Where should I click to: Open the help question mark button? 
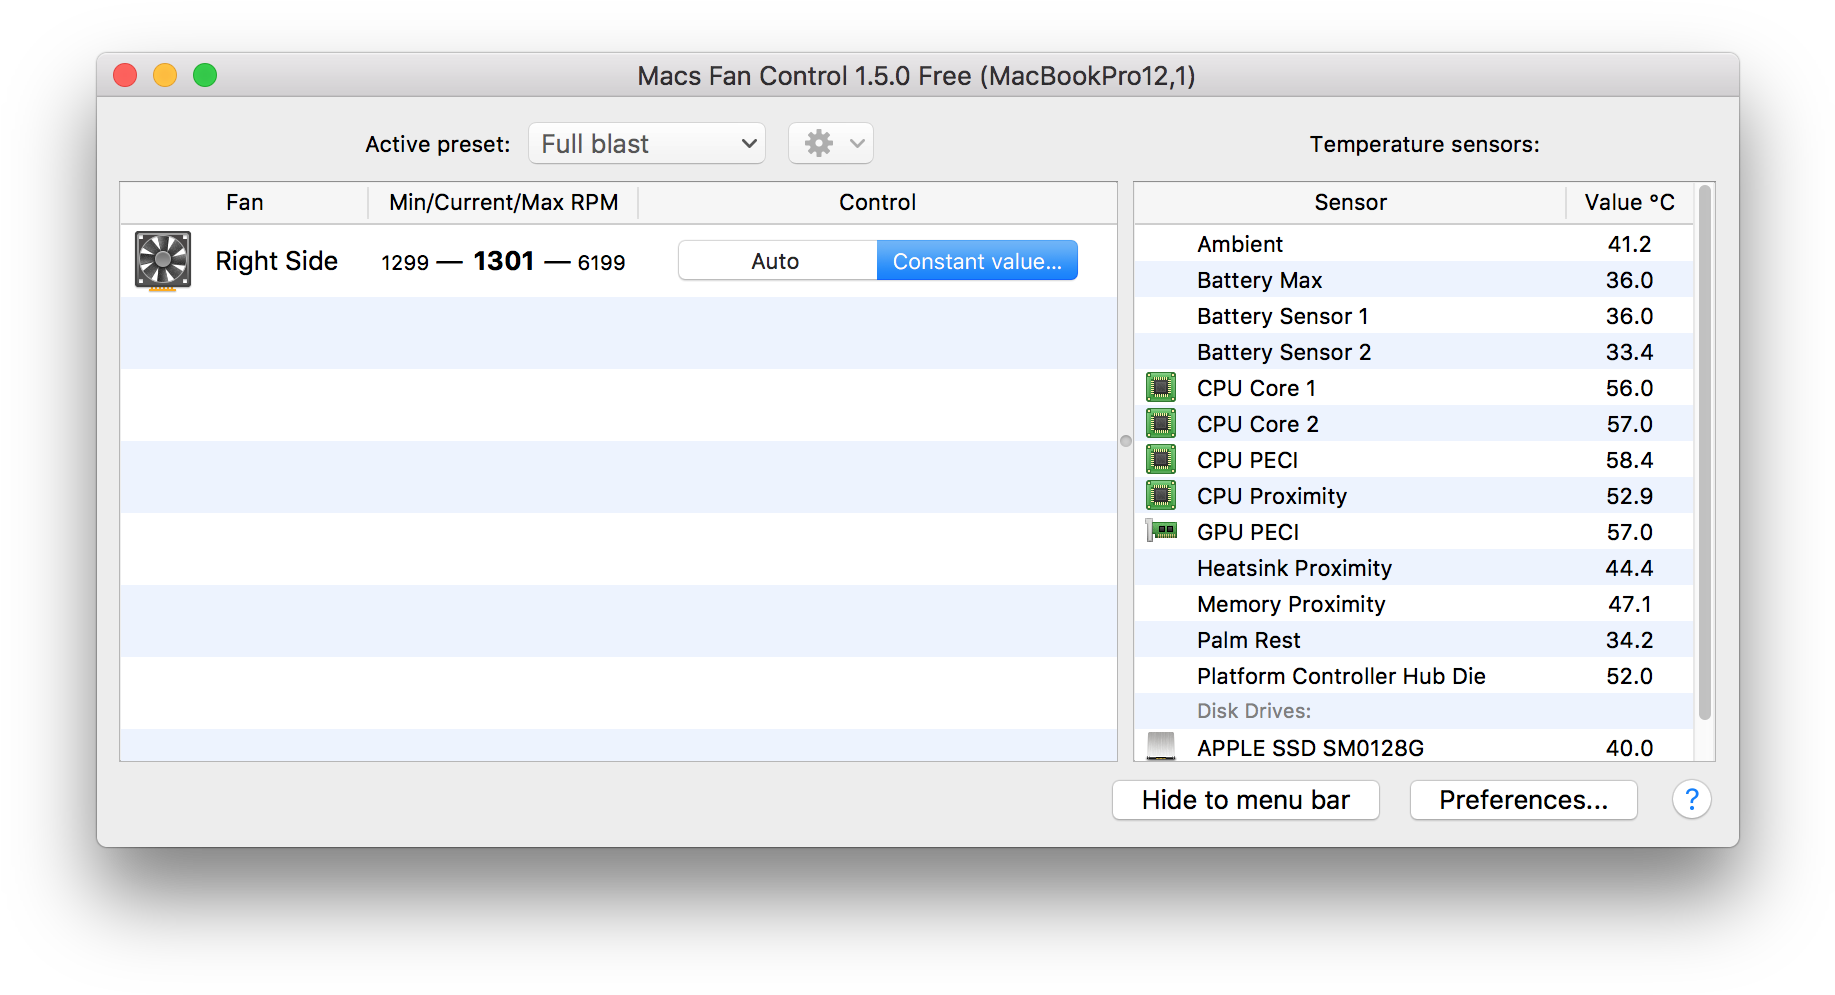point(1691,799)
